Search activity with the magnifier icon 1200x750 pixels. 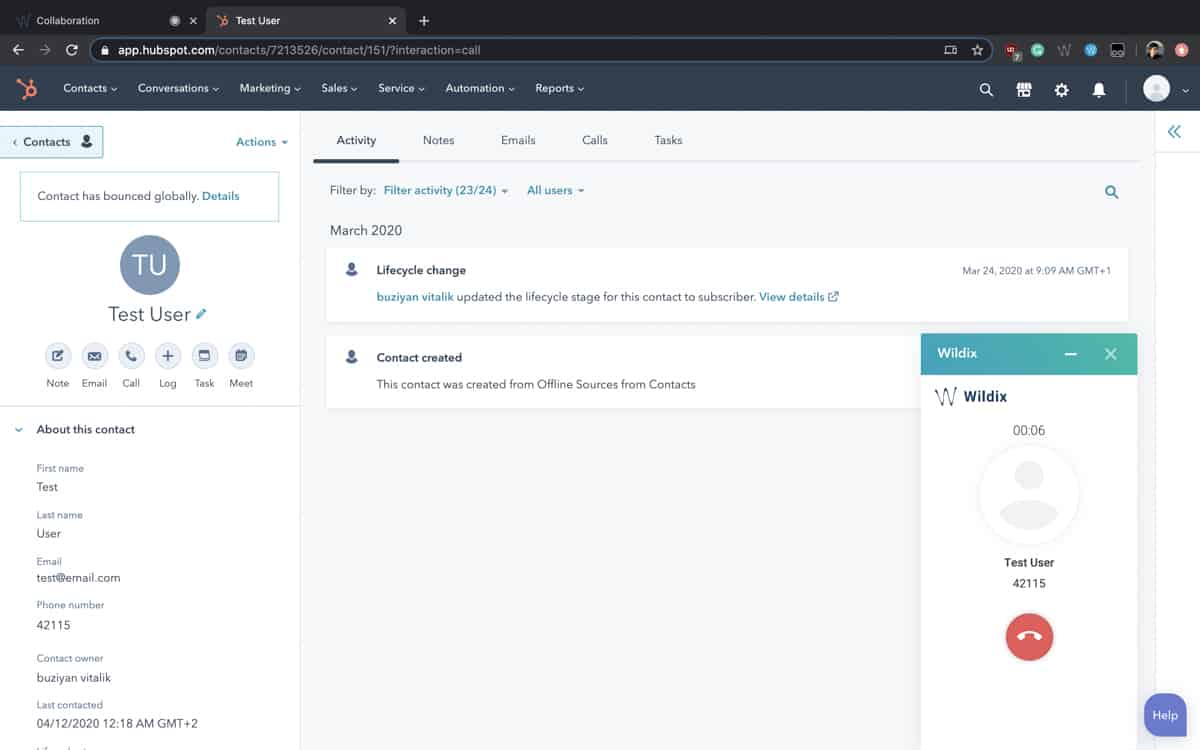pos(1111,192)
